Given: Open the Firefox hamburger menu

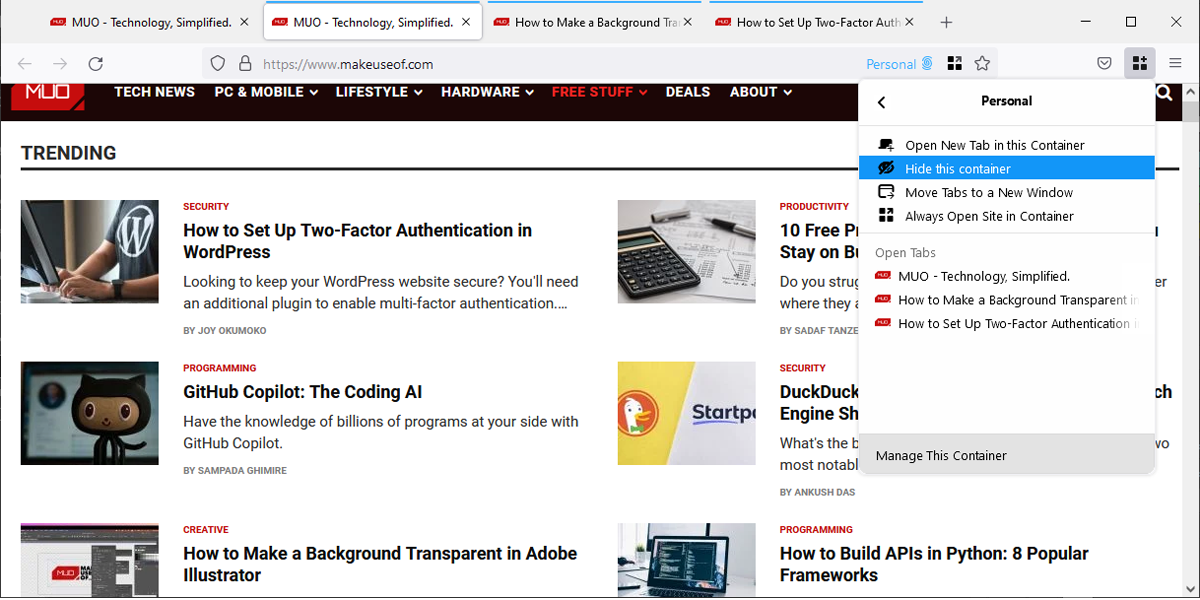Looking at the screenshot, I should tap(1175, 63).
